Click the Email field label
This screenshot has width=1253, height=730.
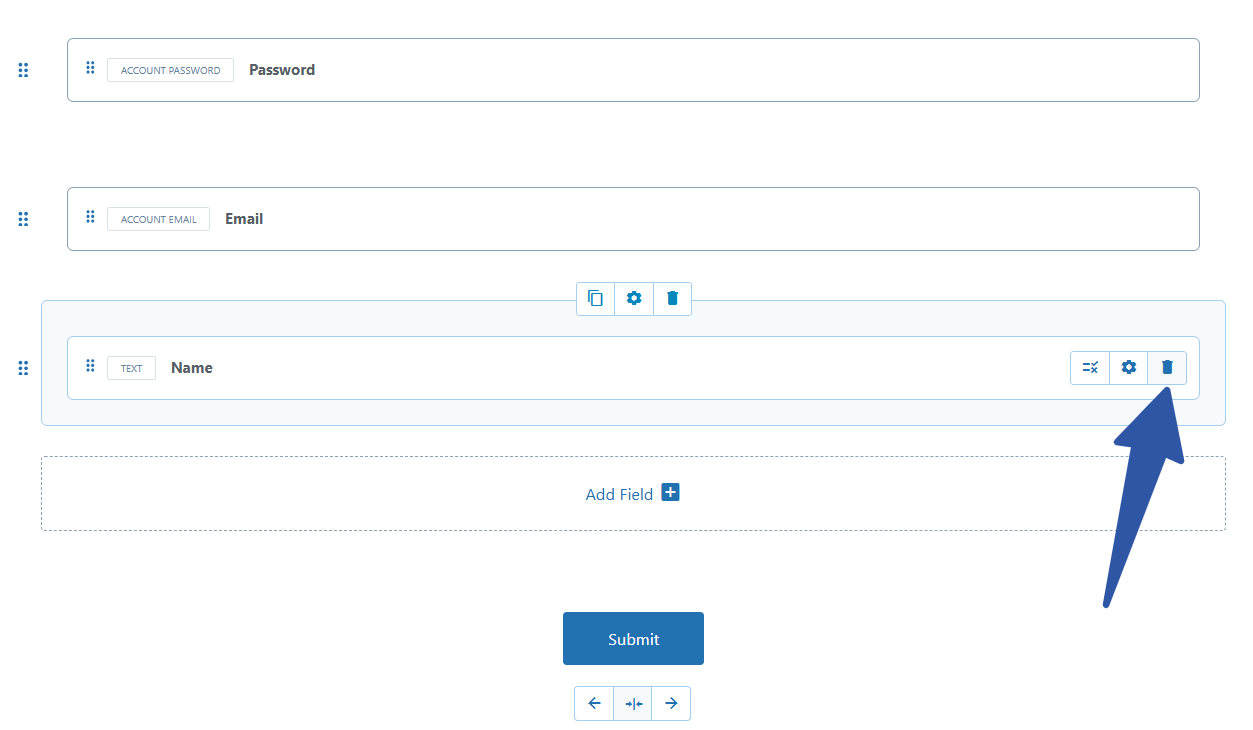[x=244, y=218]
